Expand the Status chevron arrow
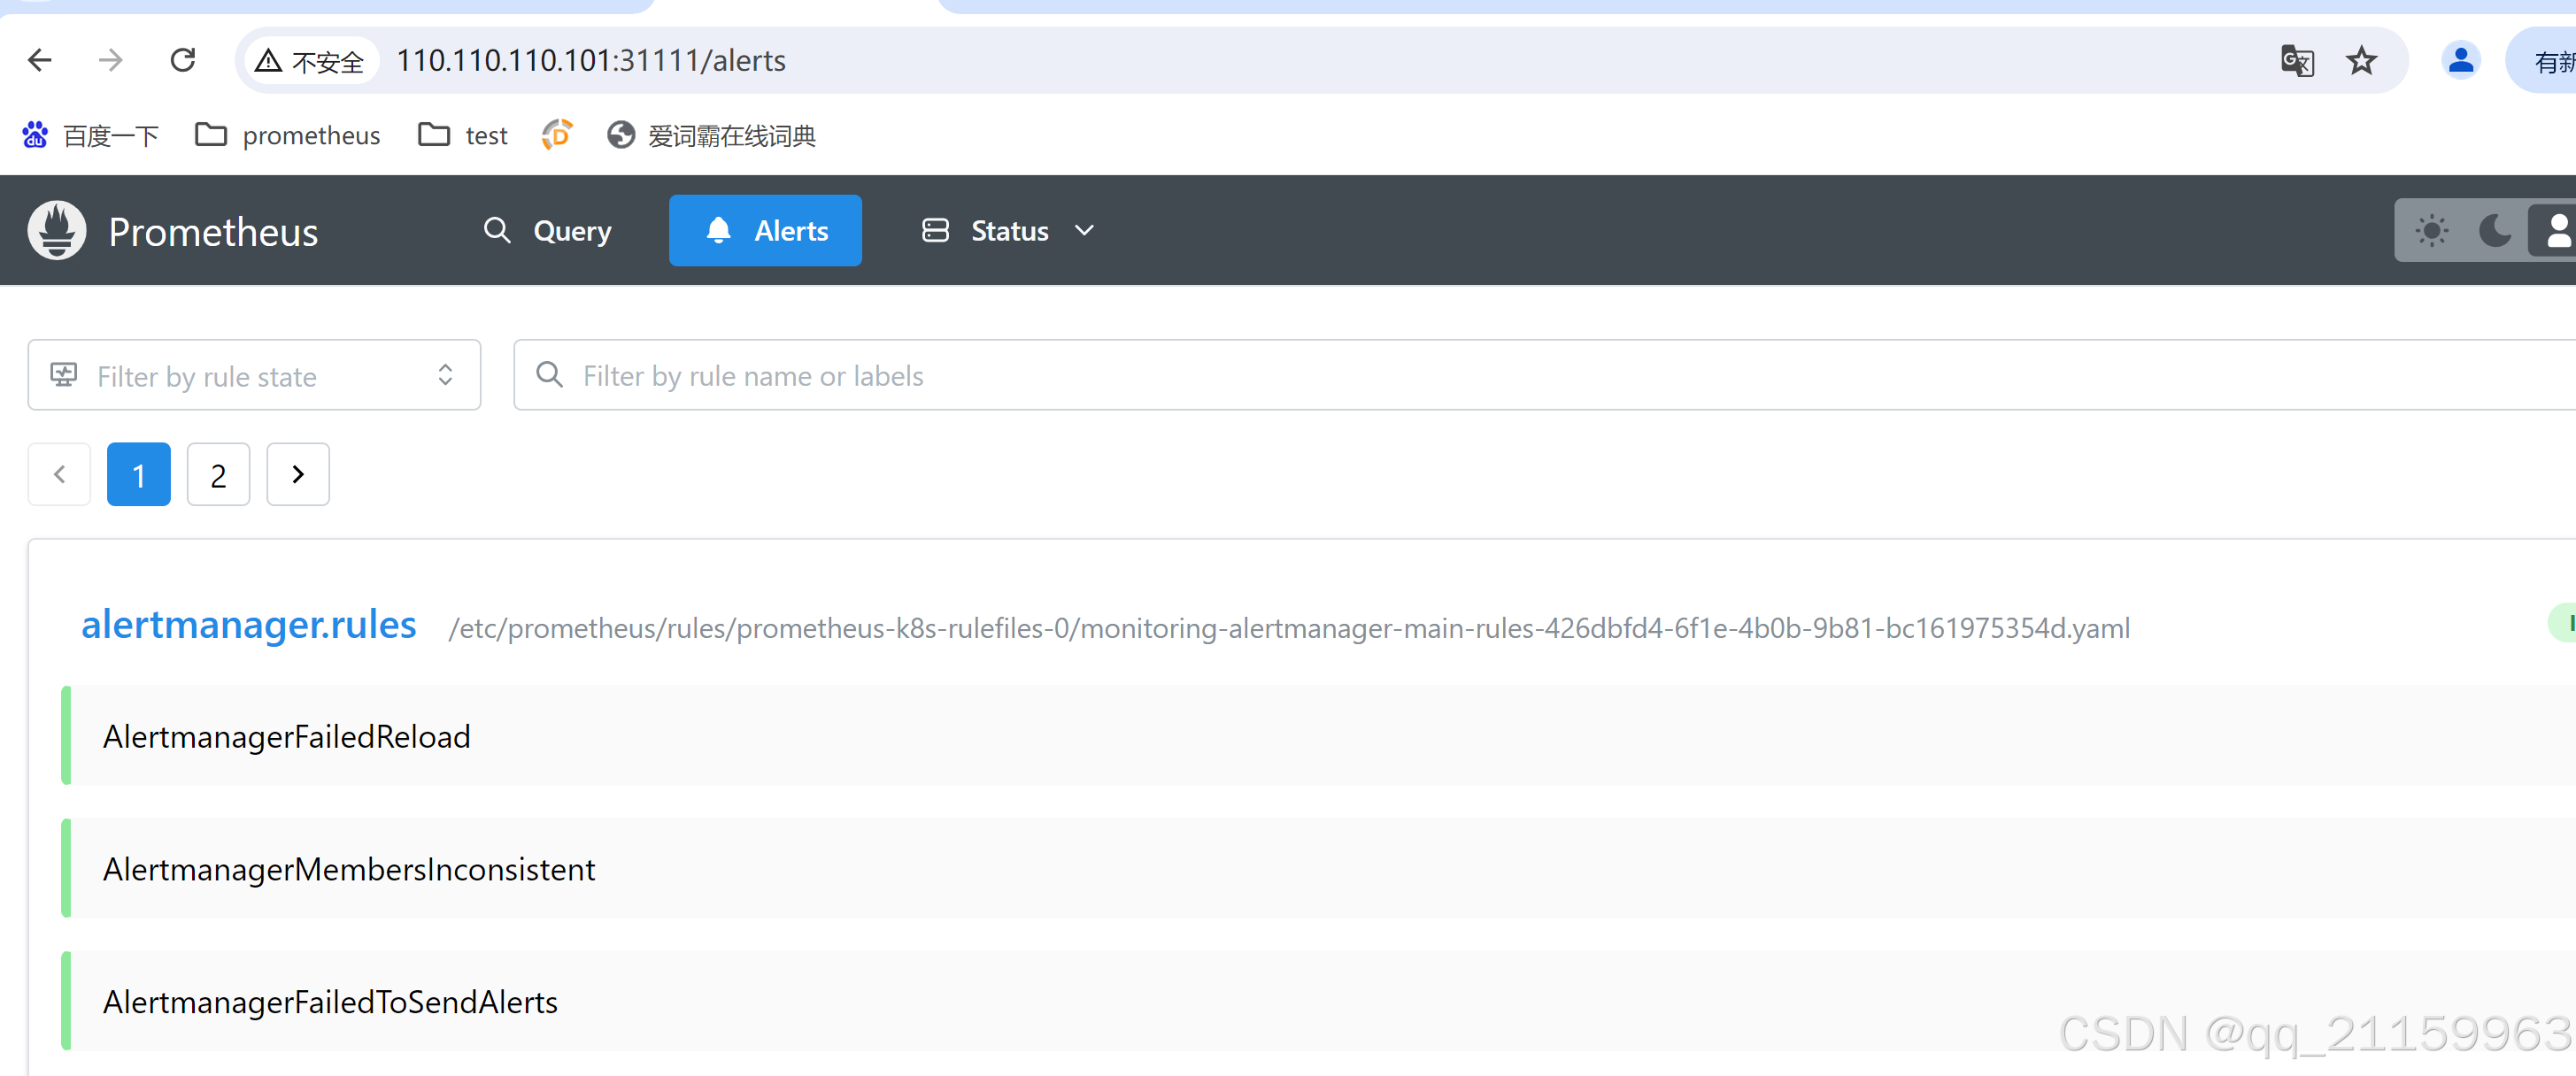This screenshot has height=1076, width=2576. (x=1084, y=231)
